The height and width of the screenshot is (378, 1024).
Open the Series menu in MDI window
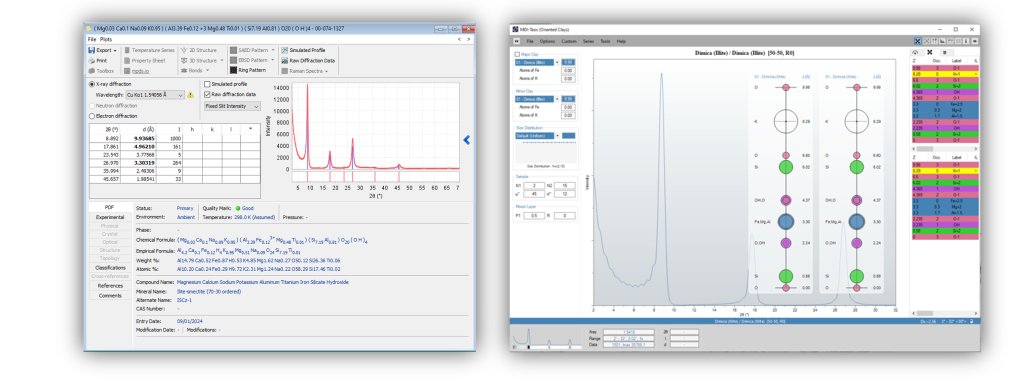coord(588,41)
